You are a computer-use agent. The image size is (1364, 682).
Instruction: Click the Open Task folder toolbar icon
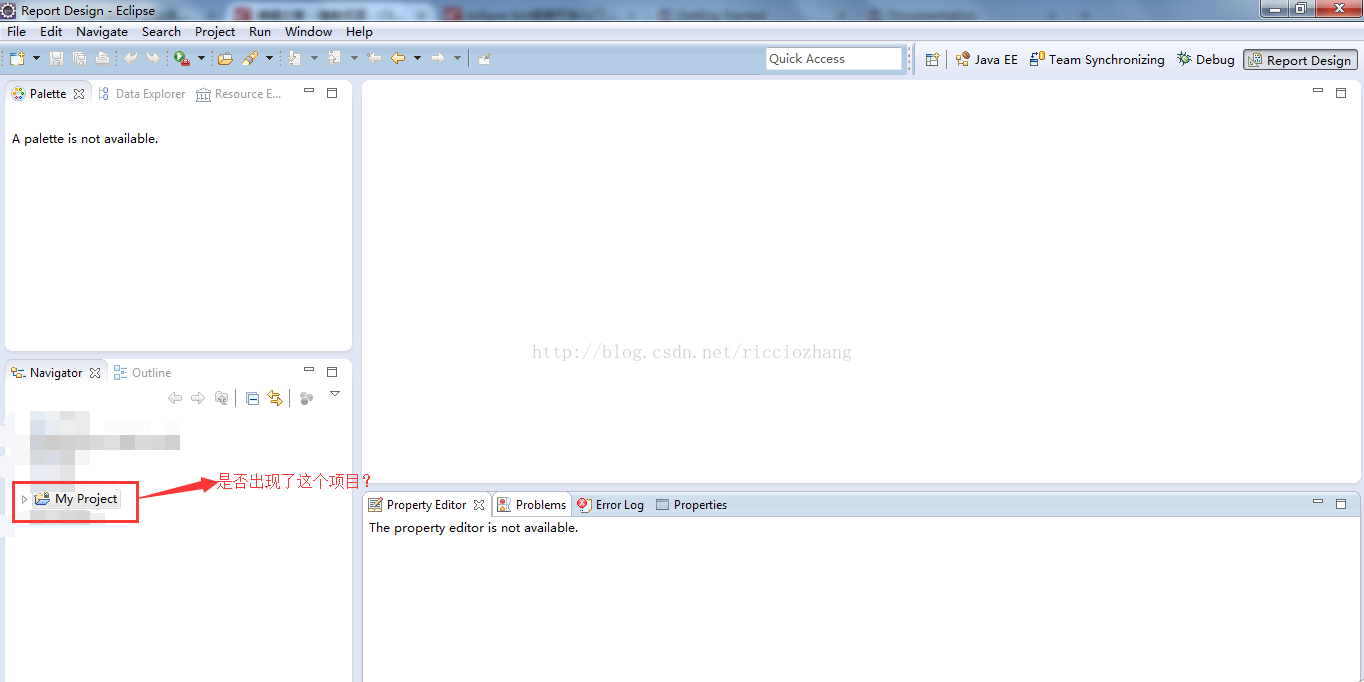point(225,59)
